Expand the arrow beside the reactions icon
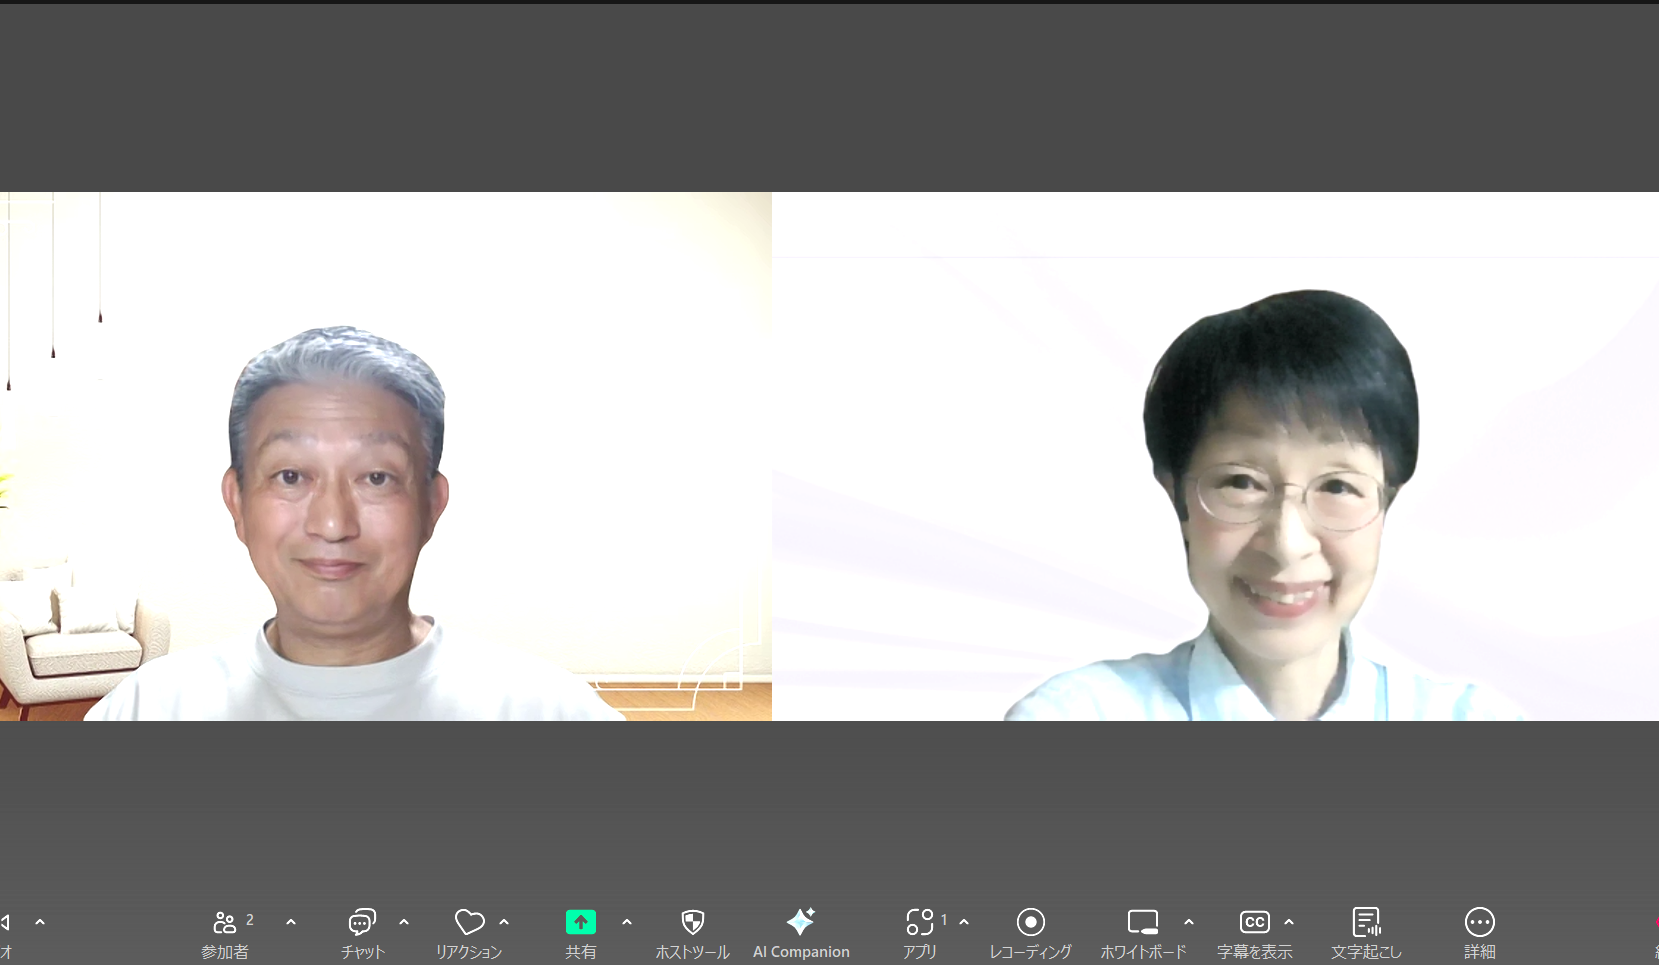This screenshot has width=1659, height=965. click(x=504, y=922)
